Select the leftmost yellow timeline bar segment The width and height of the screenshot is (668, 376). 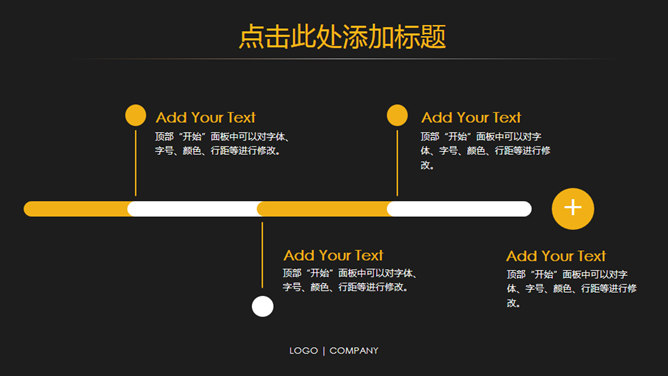77,209
